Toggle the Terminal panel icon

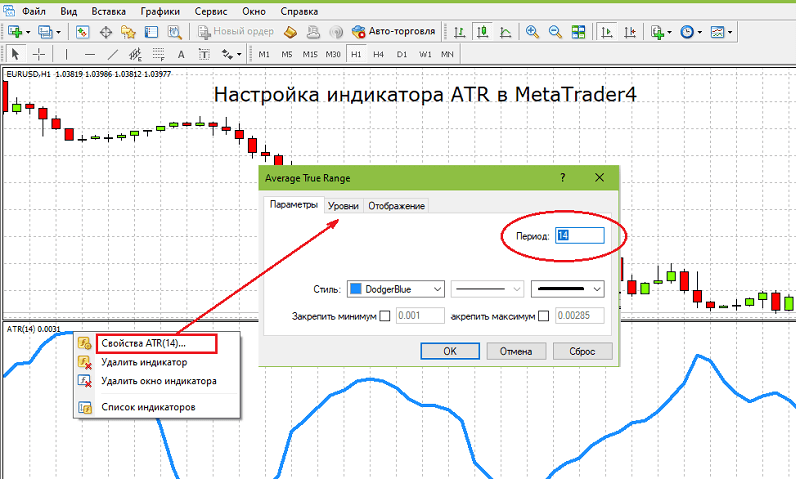click(x=152, y=32)
